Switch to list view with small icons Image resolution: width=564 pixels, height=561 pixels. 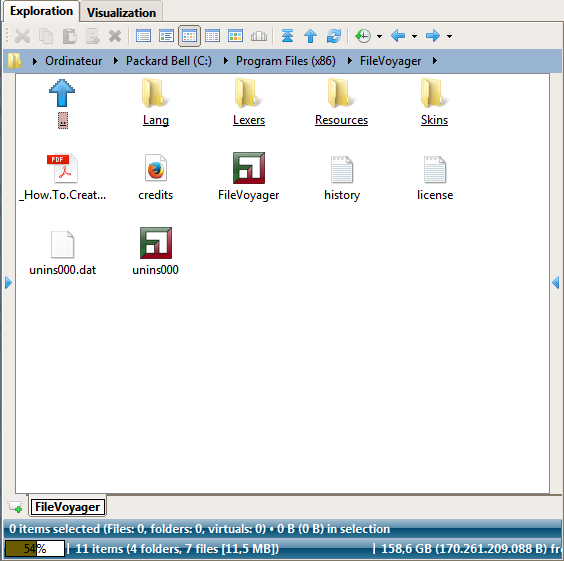[166, 36]
